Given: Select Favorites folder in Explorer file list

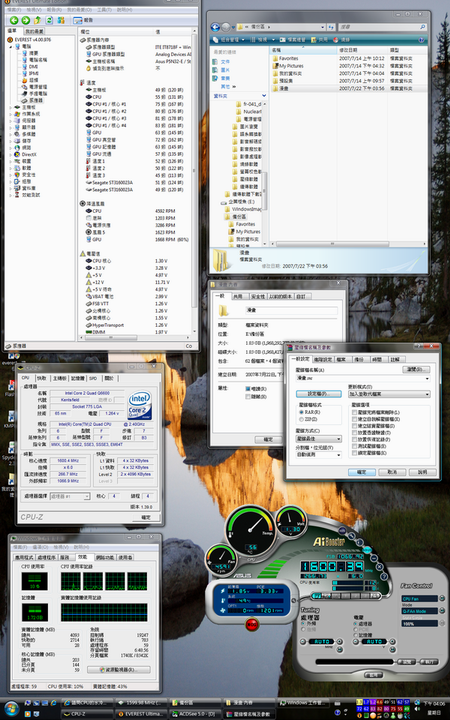Looking at the screenshot, I should point(285,58).
